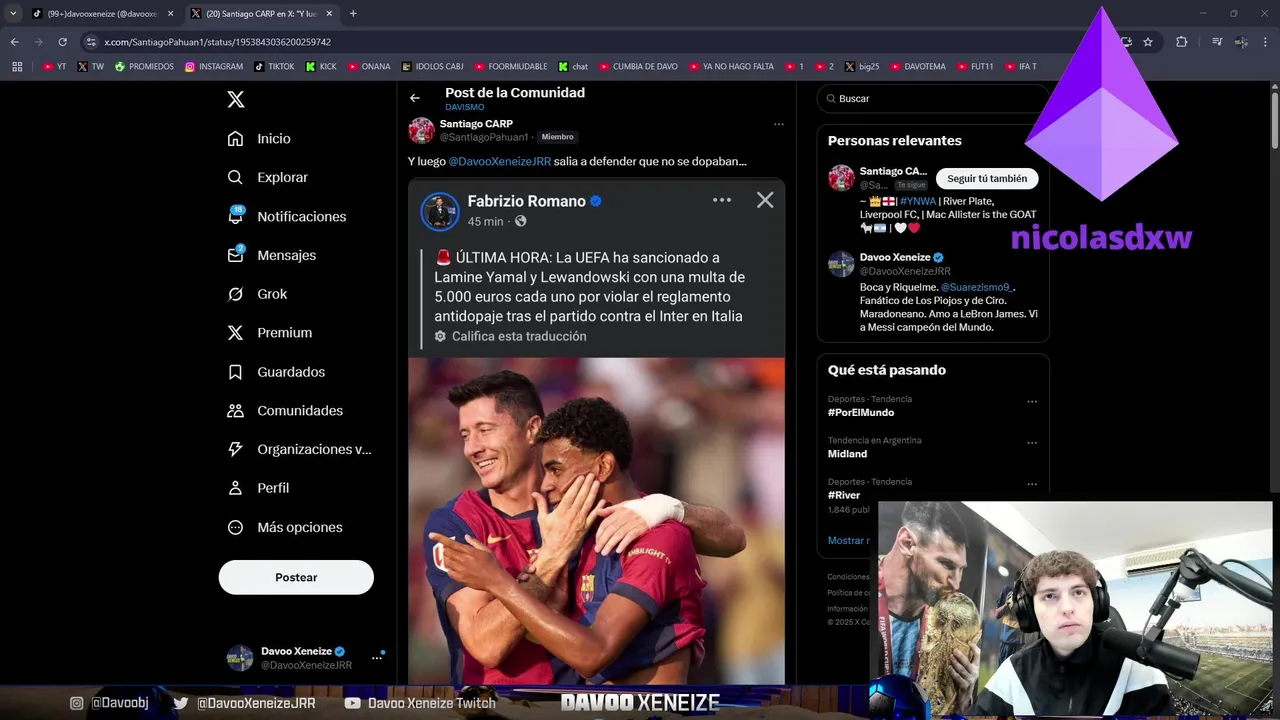This screenshot has height=720, width=1280.
Task: Open the KICK bookmark
Action: tap(321, 67)
